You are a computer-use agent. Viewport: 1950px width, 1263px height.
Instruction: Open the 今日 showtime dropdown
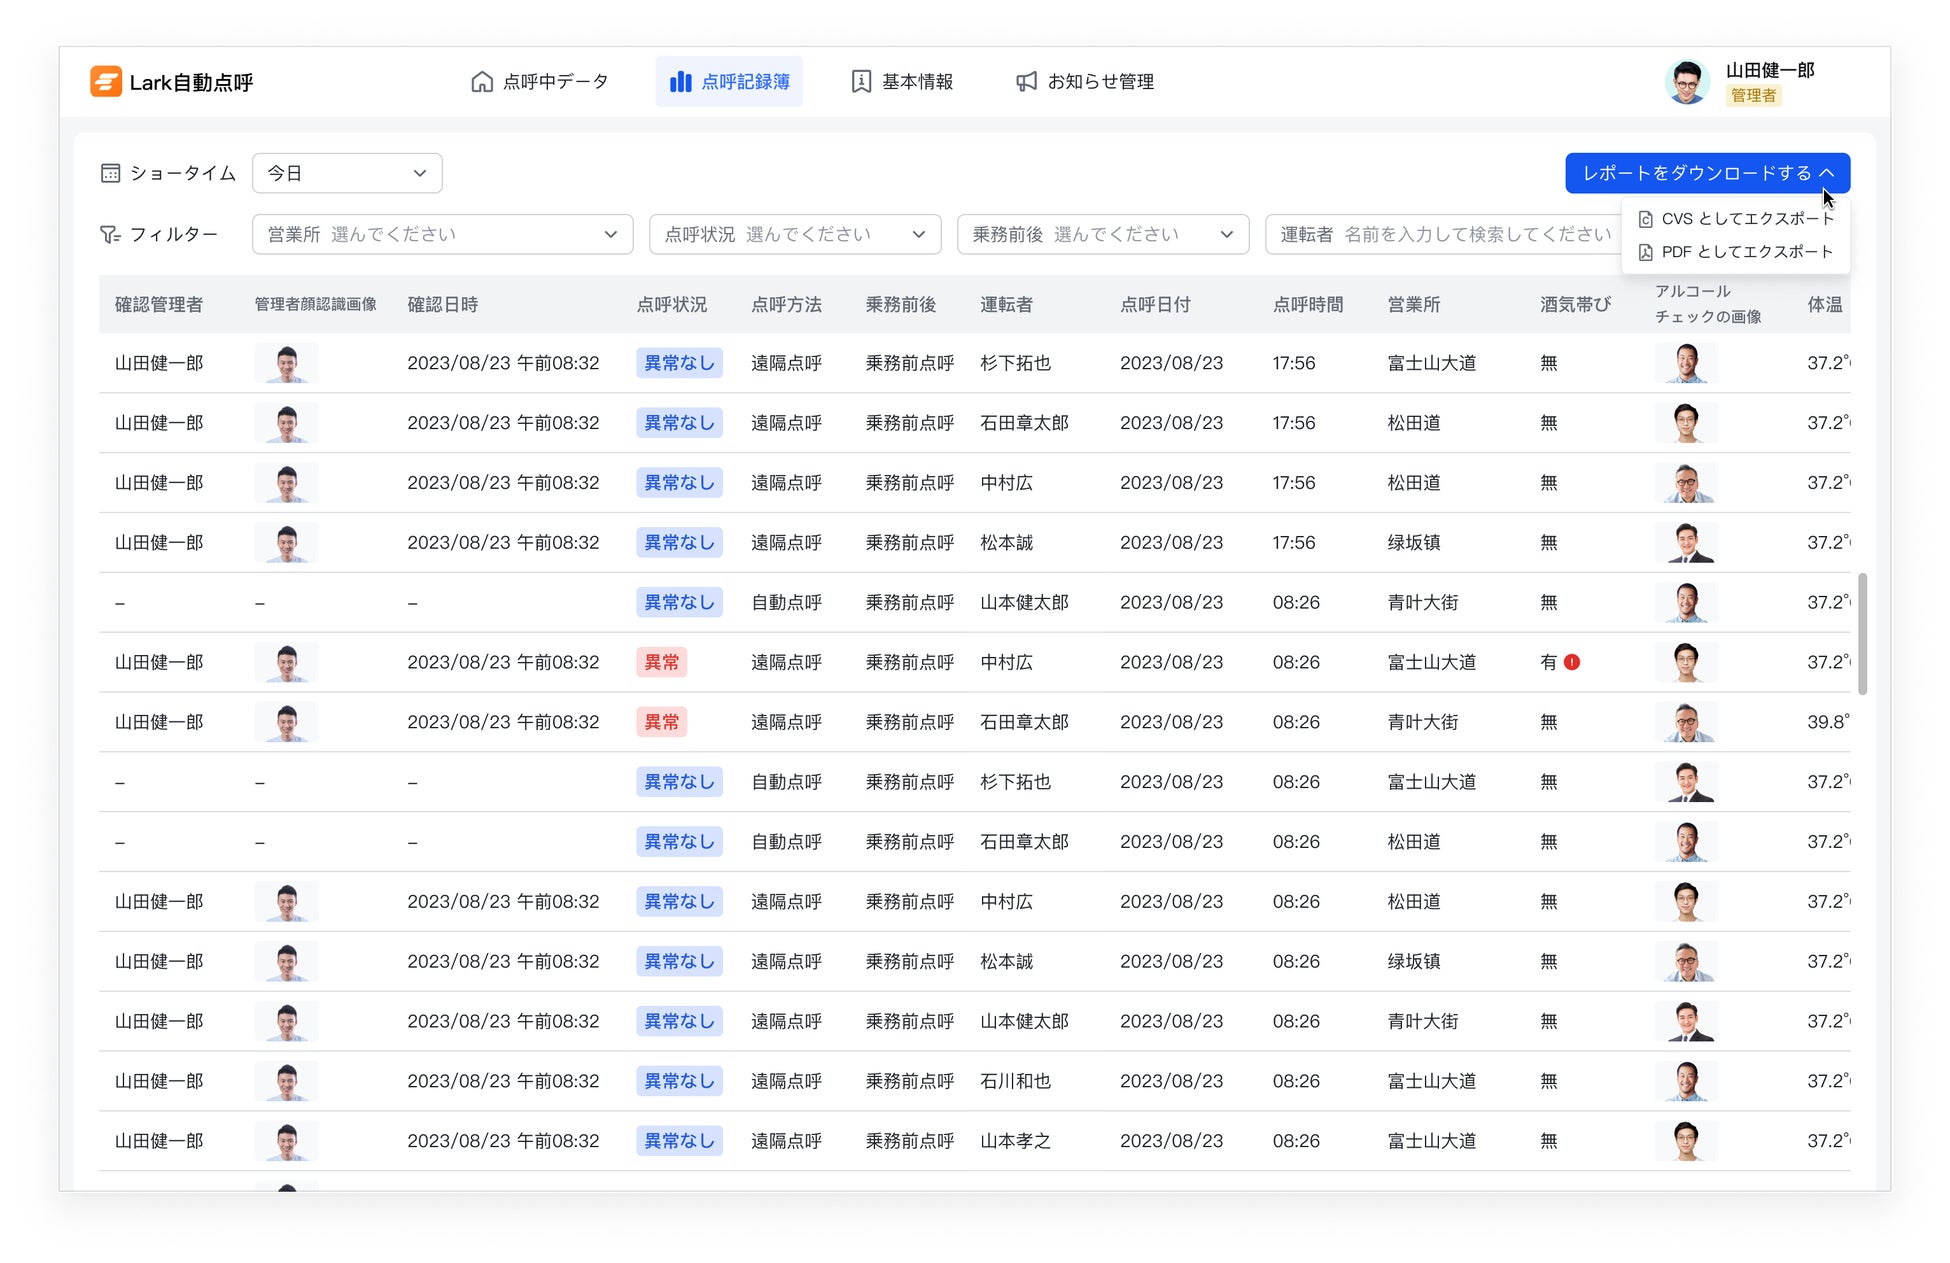(347, 174)
